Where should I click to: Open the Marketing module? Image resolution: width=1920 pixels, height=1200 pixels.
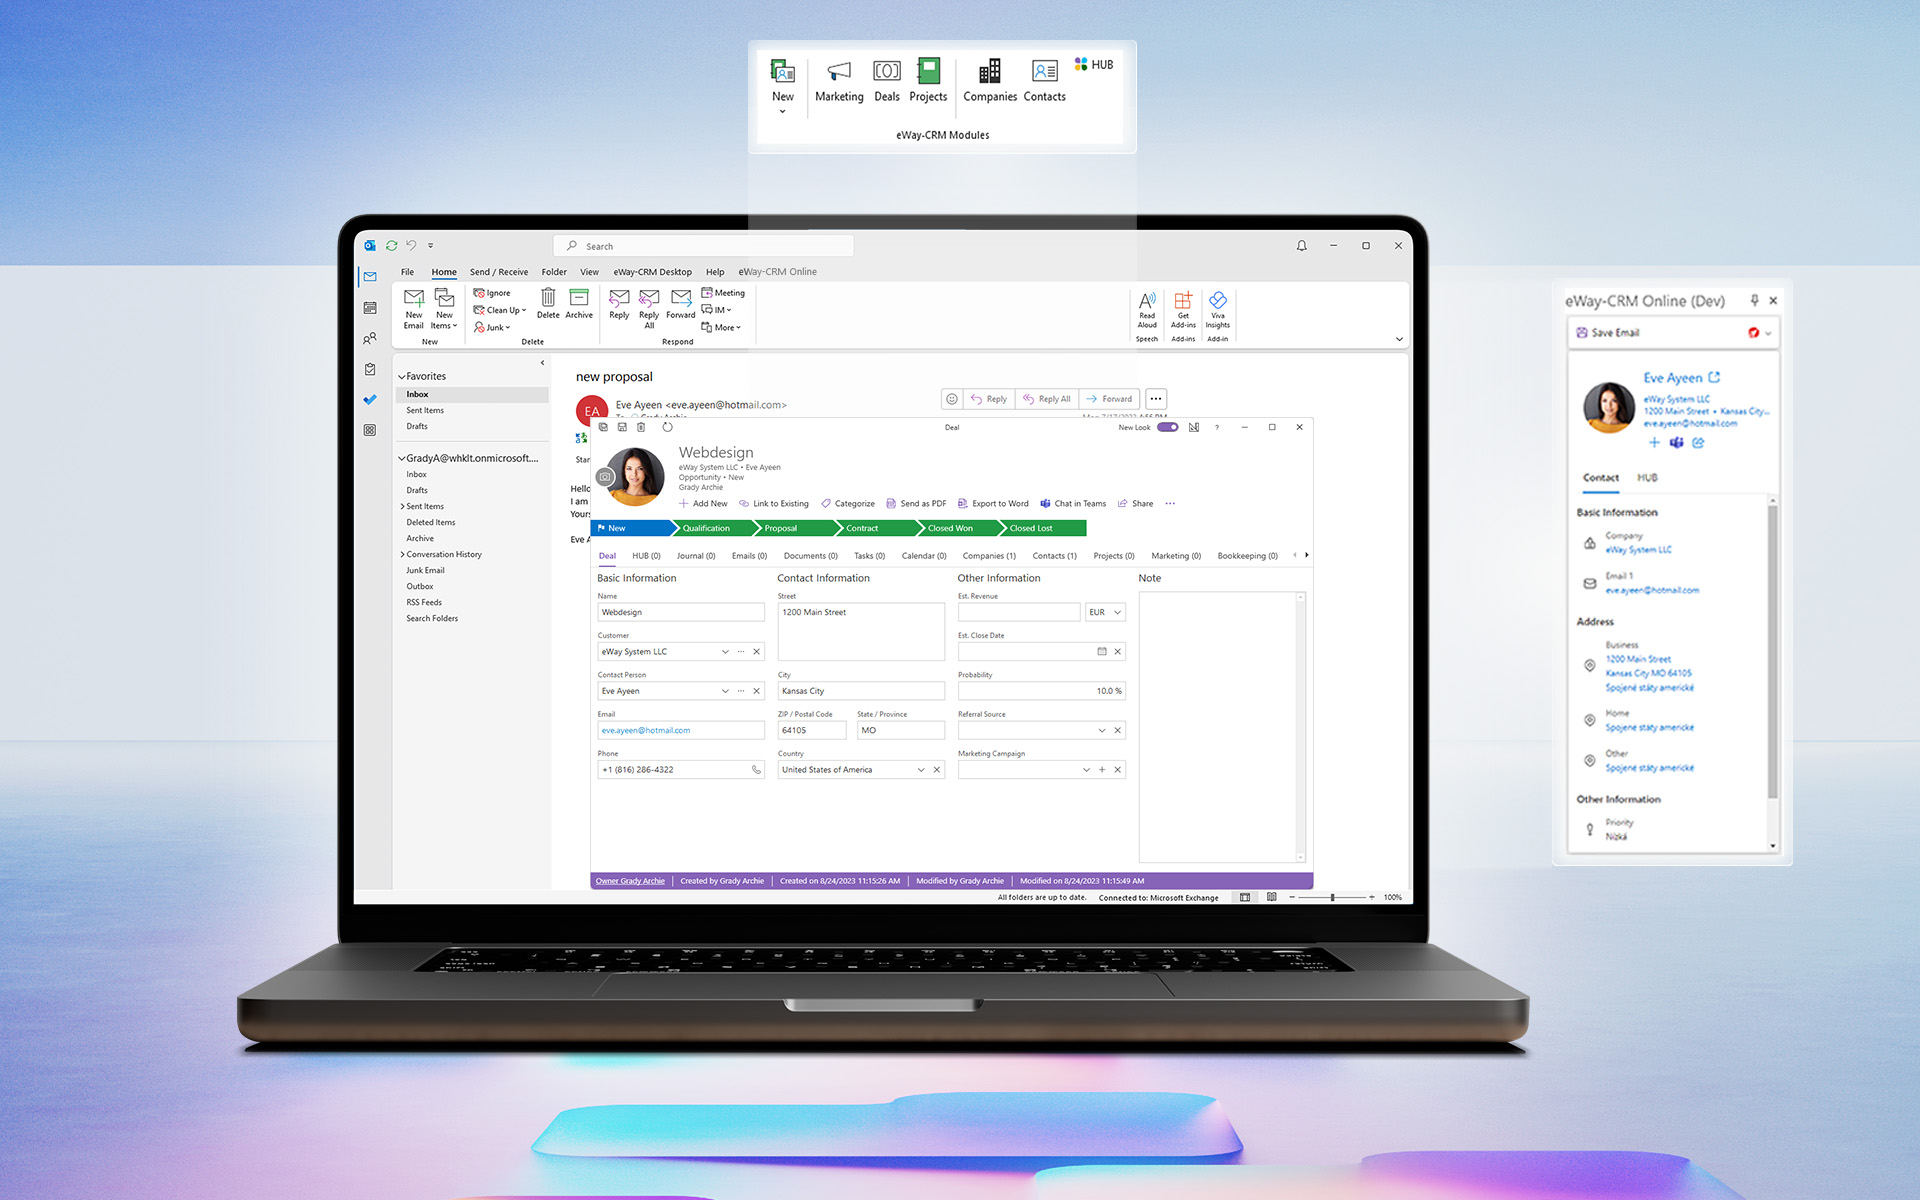tap(839, 81)
